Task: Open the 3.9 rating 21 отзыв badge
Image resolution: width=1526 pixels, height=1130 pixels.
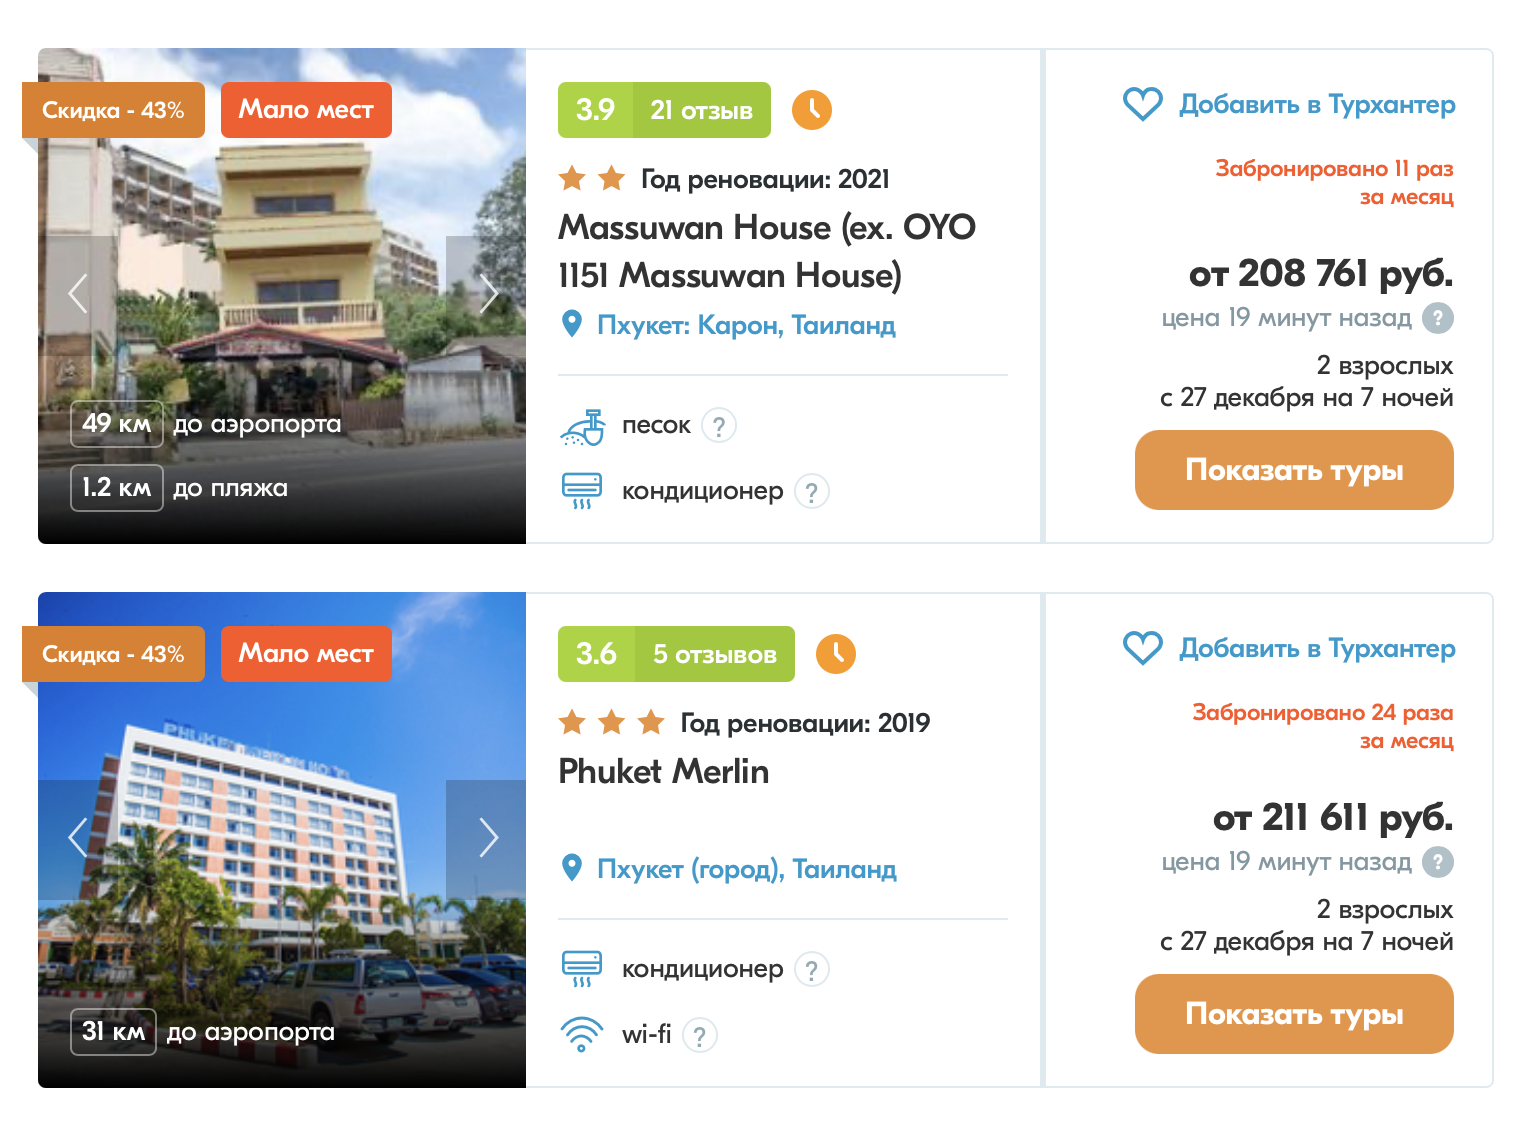Action: (x=664, y=110)
